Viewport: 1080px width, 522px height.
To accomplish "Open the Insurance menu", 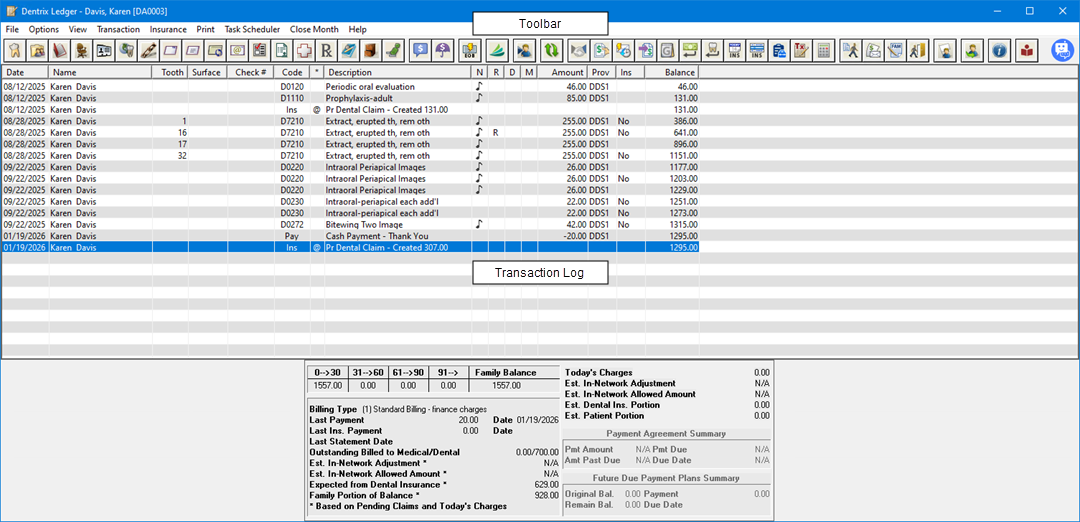I will tap(168, 29).
